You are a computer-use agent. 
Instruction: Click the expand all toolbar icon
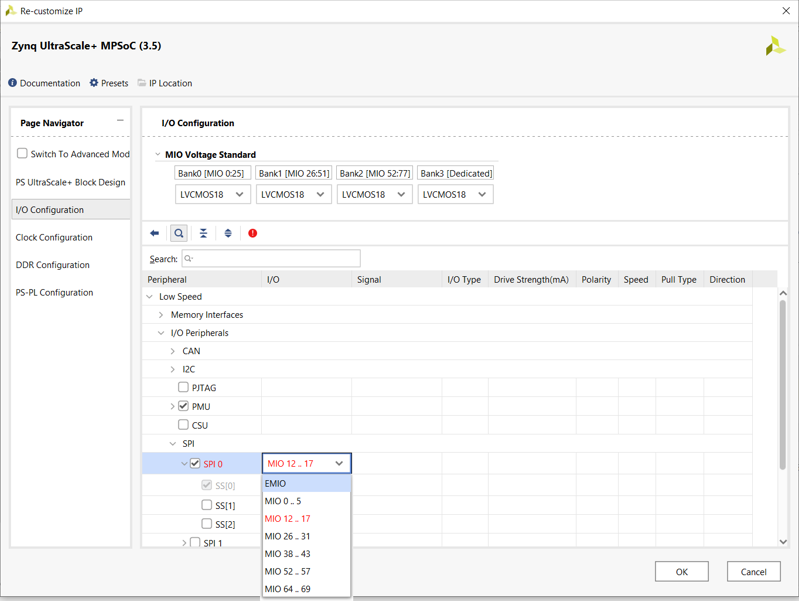[228, 233]
